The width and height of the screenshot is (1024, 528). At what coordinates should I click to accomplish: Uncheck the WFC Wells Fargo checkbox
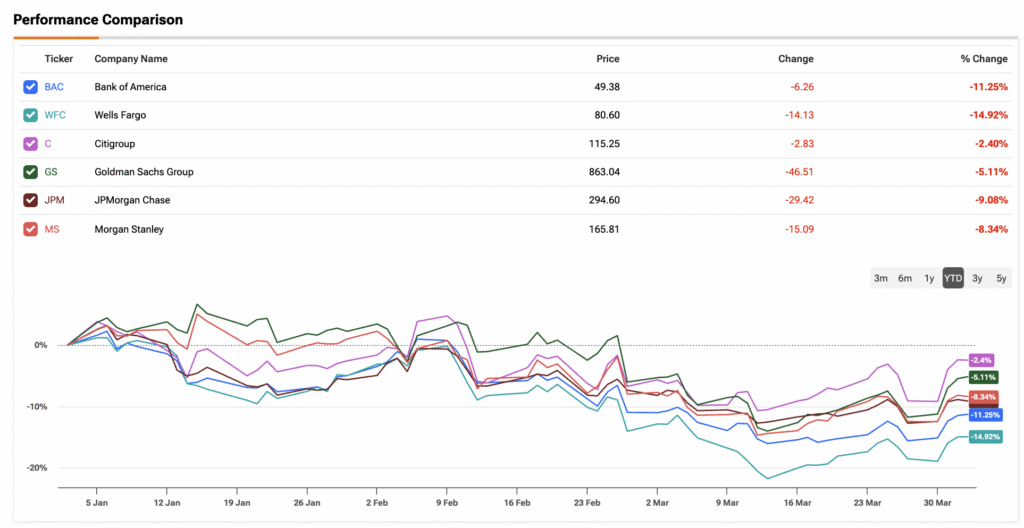[30, 115]
